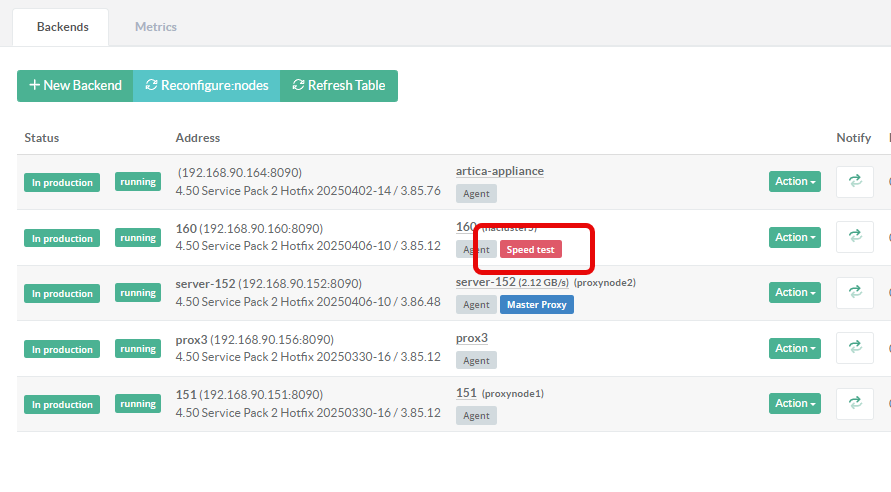Click the notify icon for prox3 row
The image size is (891, 492).
[x=854, y=348]
